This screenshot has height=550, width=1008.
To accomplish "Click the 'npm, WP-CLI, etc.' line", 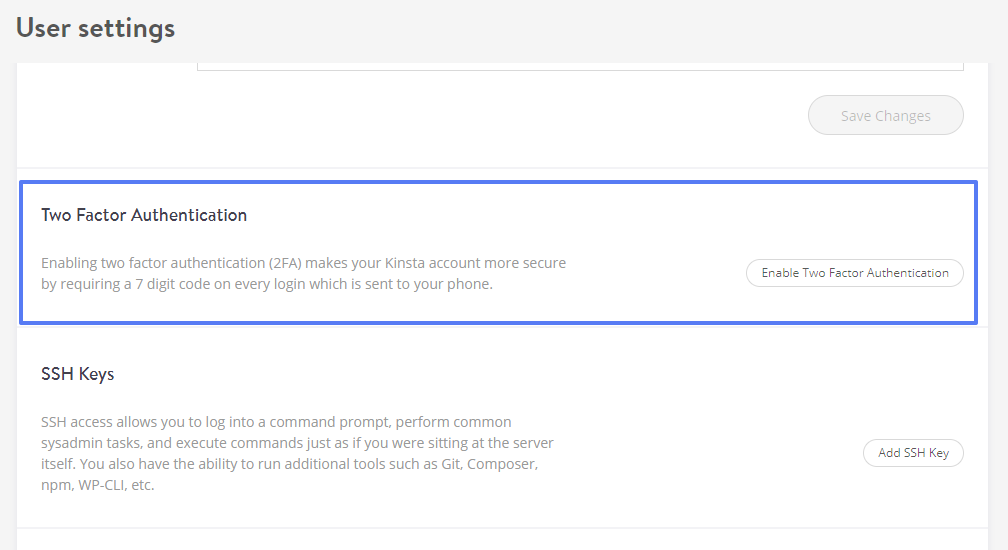I will (98, 485).
